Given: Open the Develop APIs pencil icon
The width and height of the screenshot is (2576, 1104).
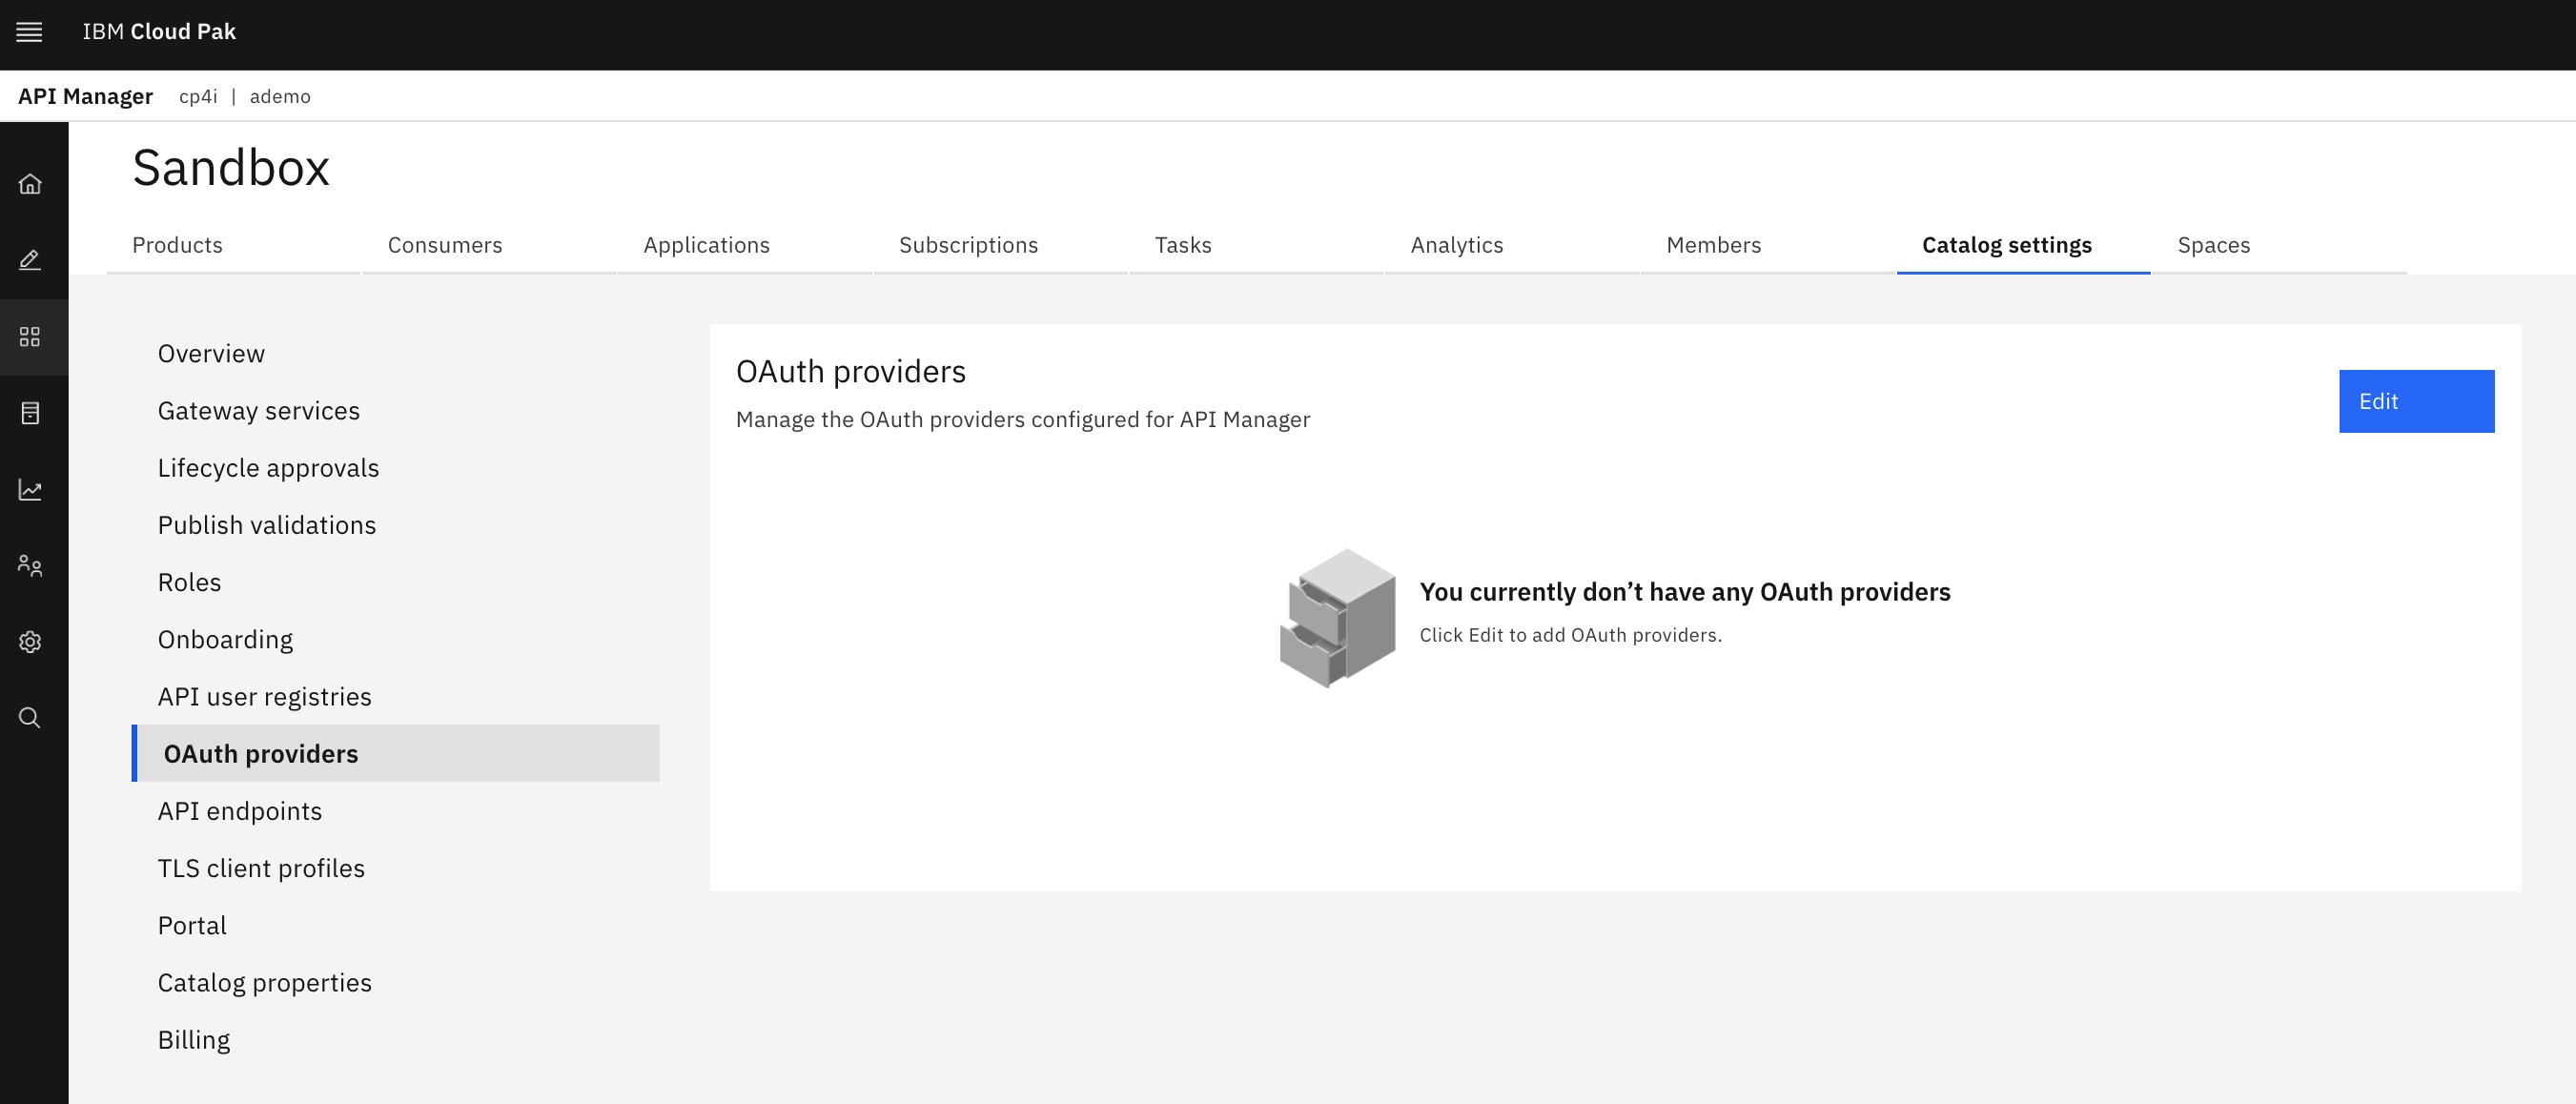Looking at the screenshot, I should pos(30,261).
